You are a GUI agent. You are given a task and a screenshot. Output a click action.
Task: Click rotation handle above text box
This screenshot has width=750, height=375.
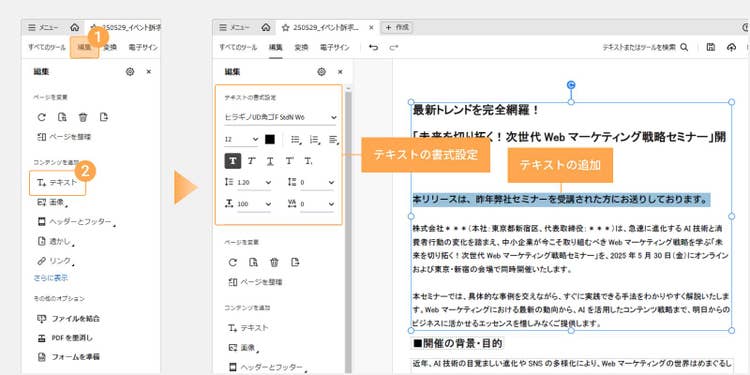pyautogui.click(x=571, y=85)
